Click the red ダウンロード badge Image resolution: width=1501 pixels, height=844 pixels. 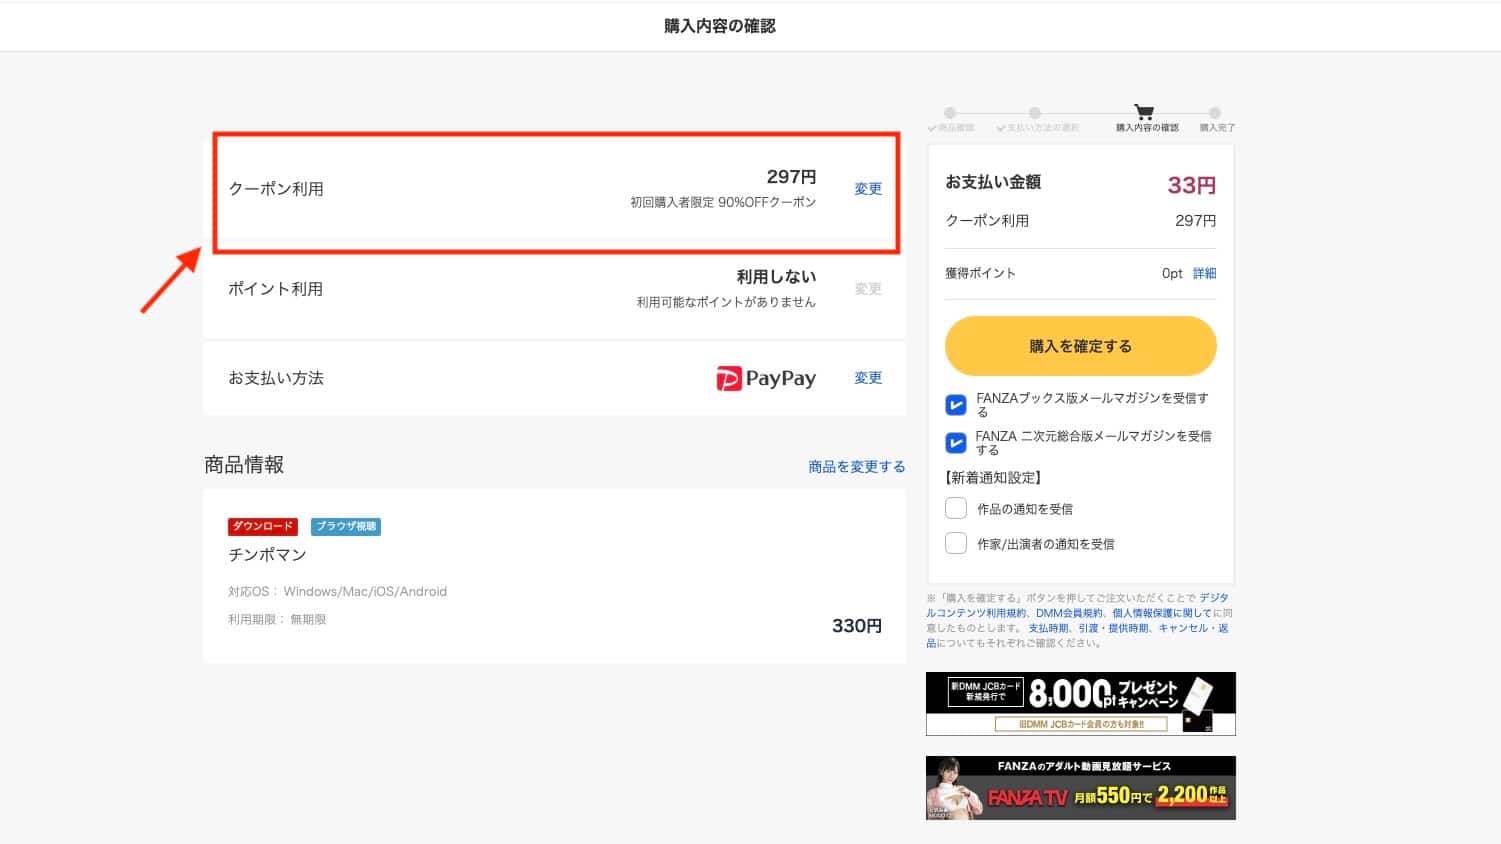pyautogui.click(x=263, y=526)
